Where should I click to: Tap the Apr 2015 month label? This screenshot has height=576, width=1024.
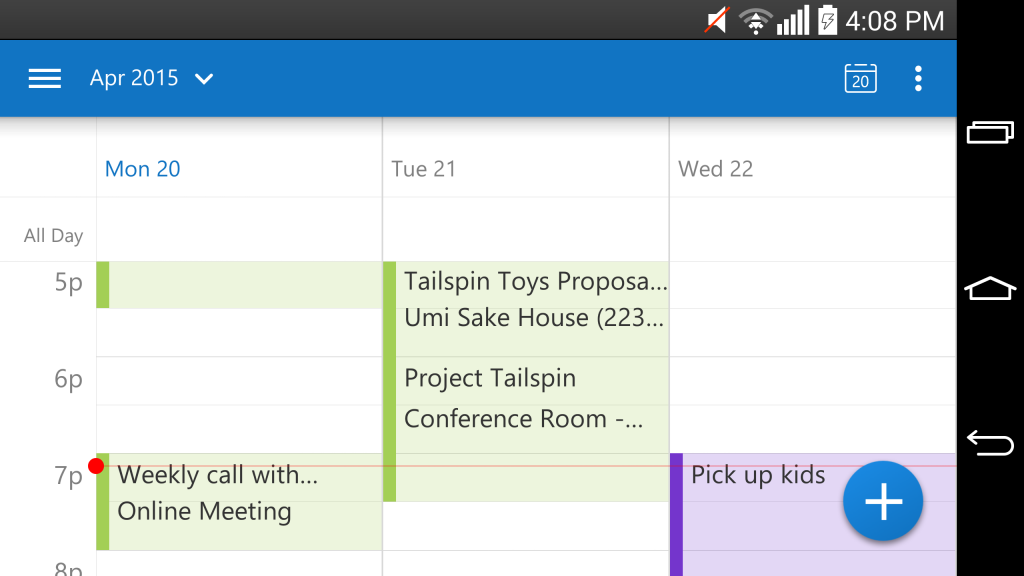134,79
